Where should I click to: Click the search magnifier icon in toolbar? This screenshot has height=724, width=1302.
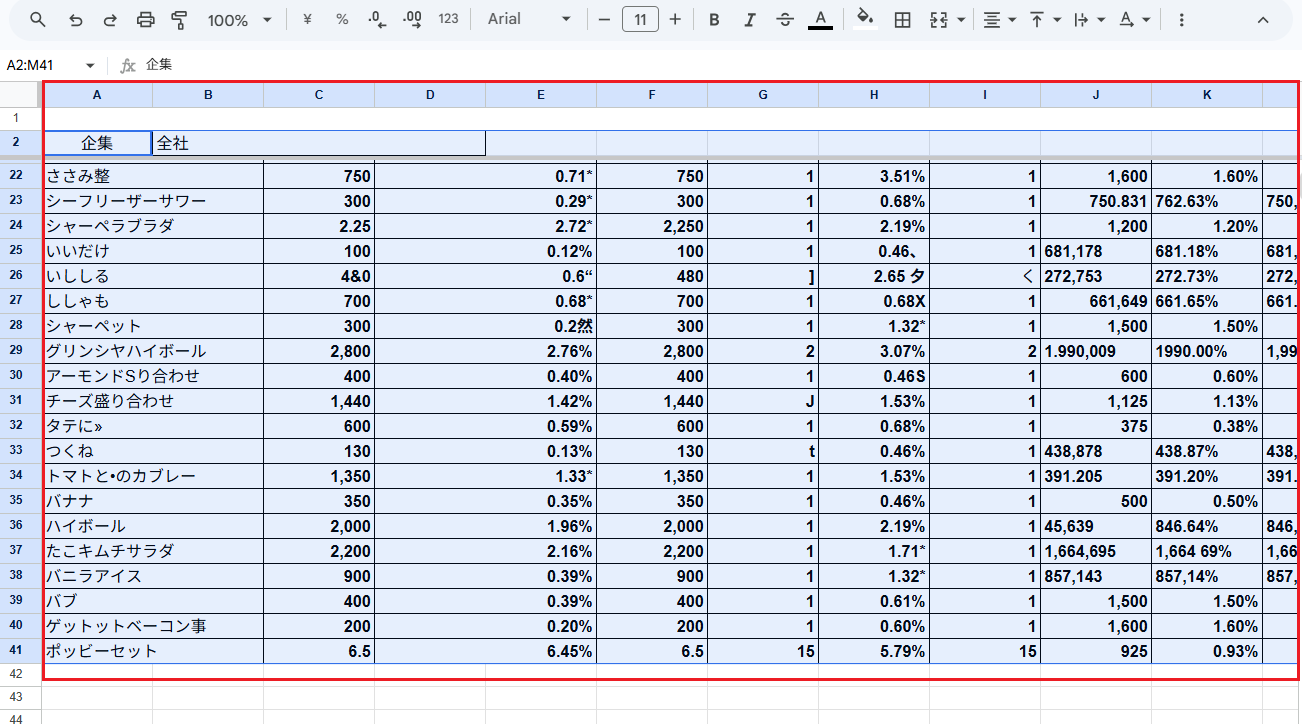click(x=38, y=20)
